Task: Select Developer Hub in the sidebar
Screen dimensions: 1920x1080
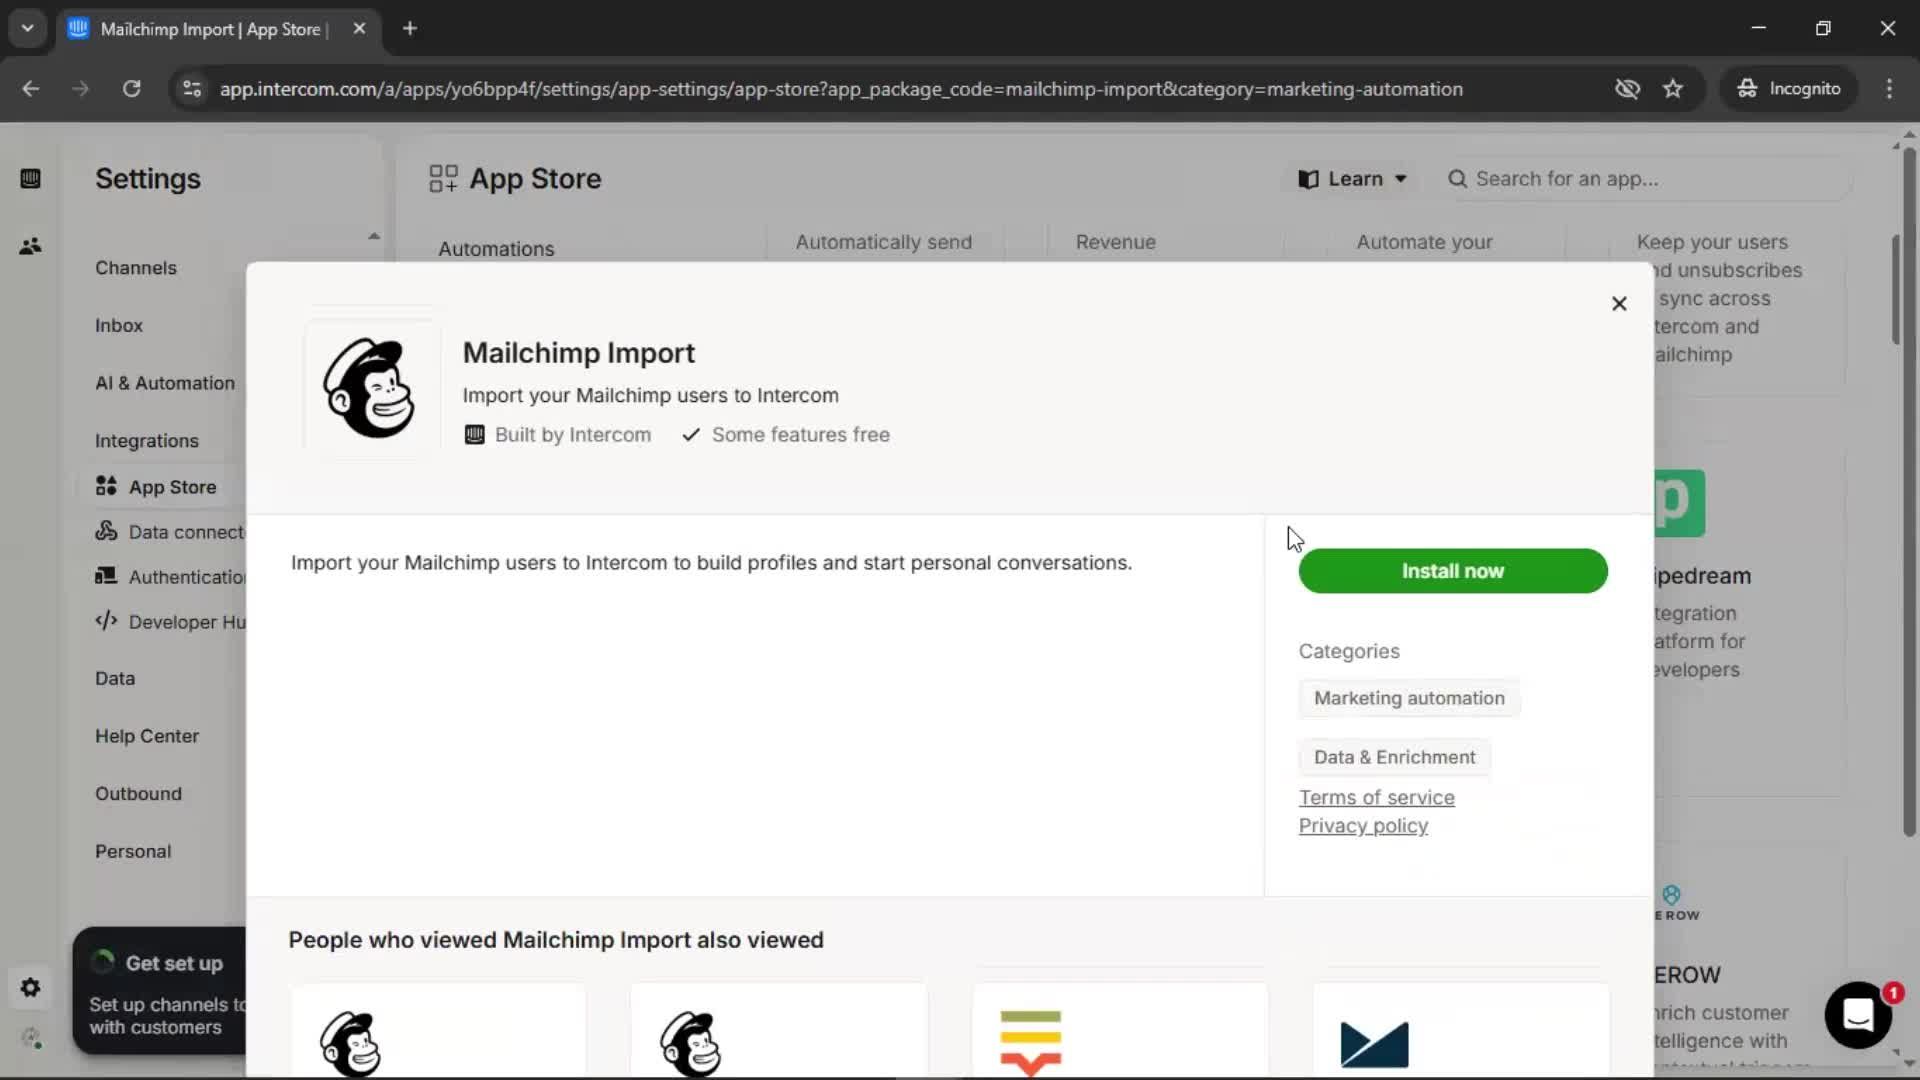Action: click(187, 622)
